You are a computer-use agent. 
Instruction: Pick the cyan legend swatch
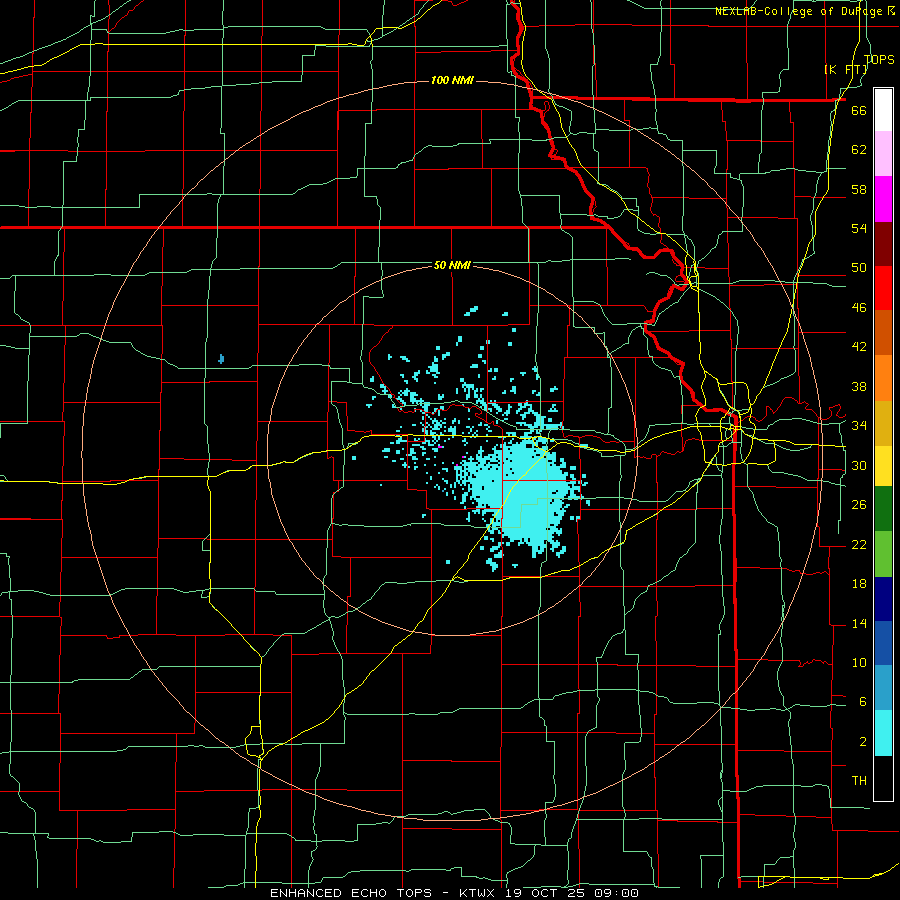(x=883, y=733)
